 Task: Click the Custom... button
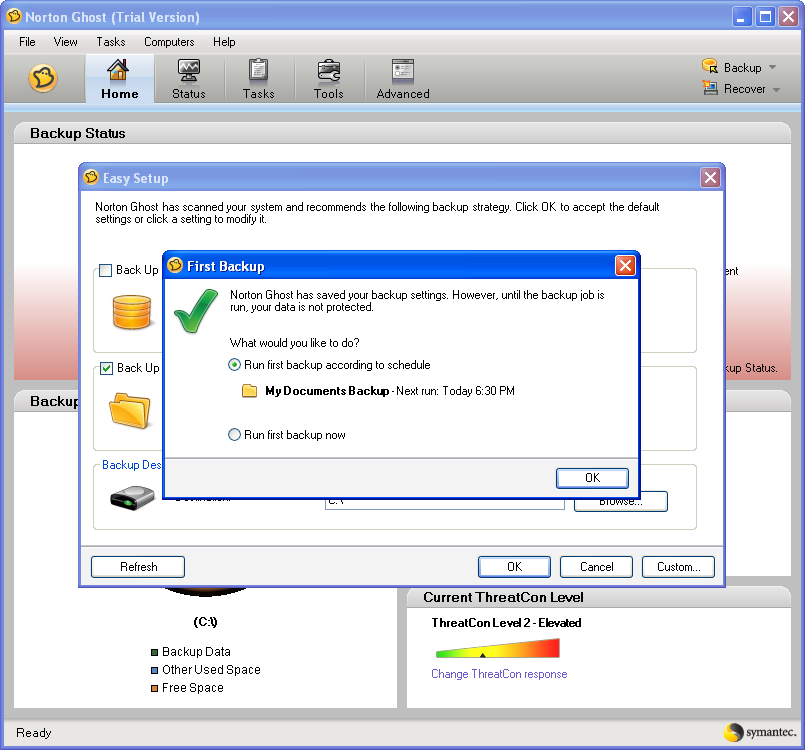[x=678, y=567]
